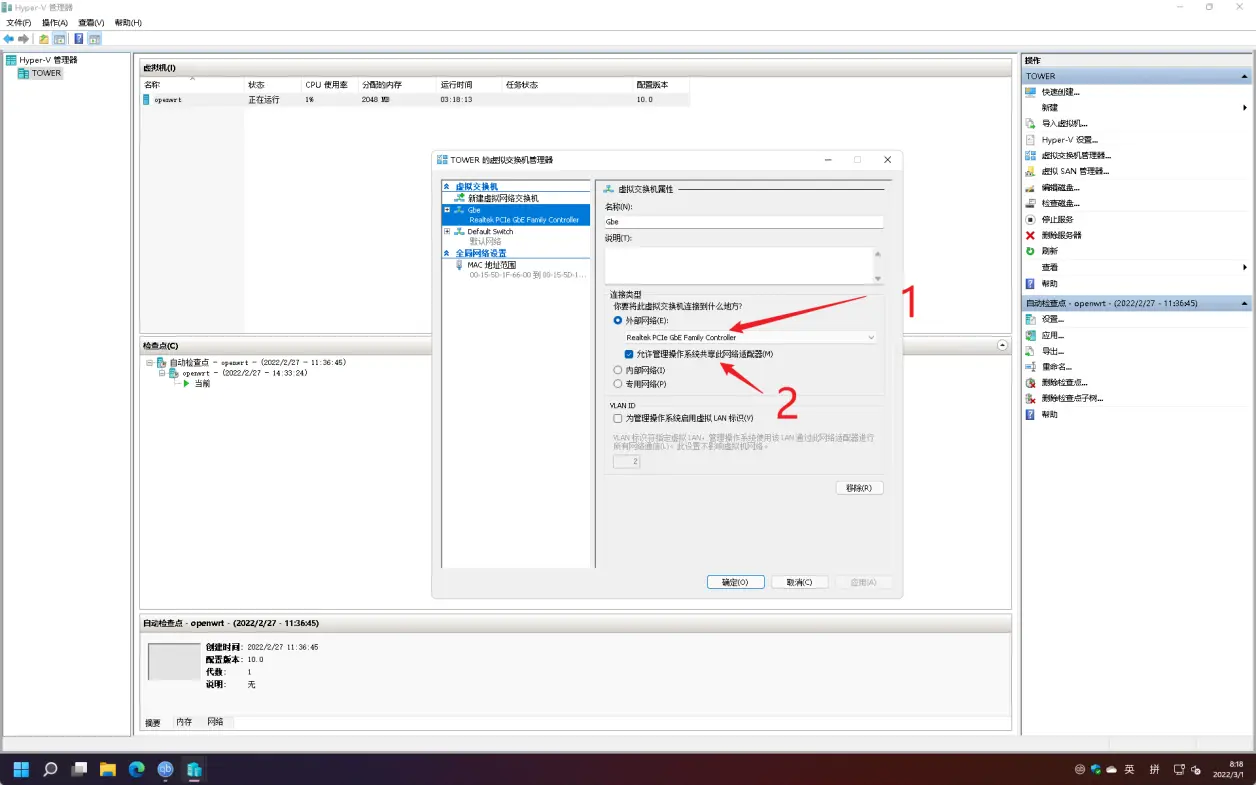Click the blue help question-mark toolbar icon
The width and height of the screenshot is (1256, 785).
(x=79, y=39)
